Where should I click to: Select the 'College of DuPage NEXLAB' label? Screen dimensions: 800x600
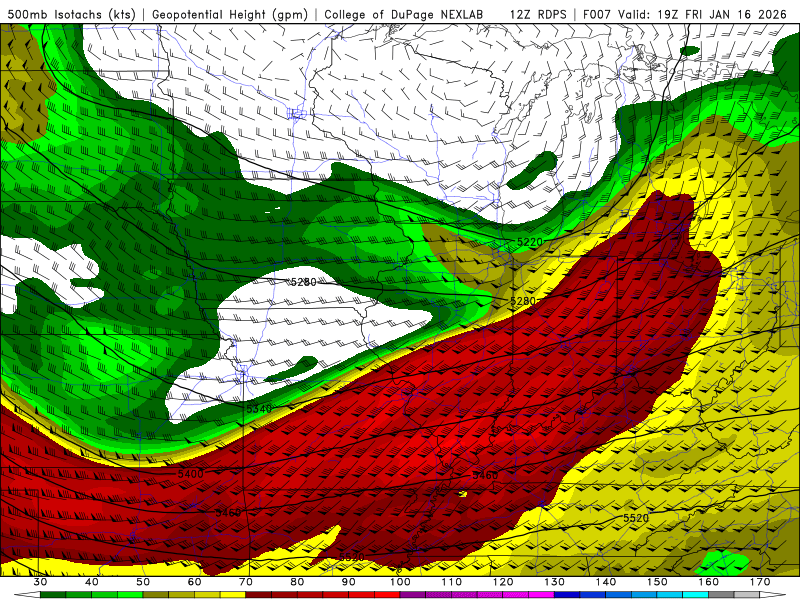point(404,14)
